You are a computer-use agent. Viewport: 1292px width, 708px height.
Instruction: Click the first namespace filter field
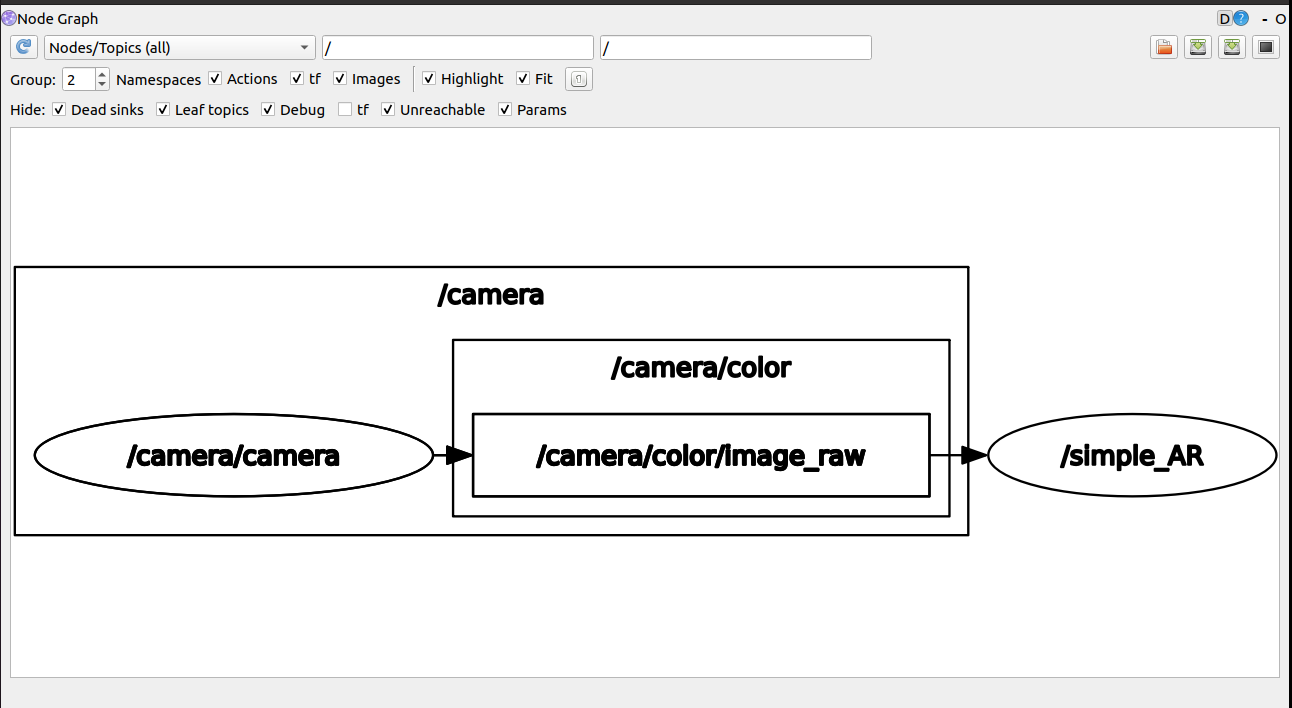(458, 48)
